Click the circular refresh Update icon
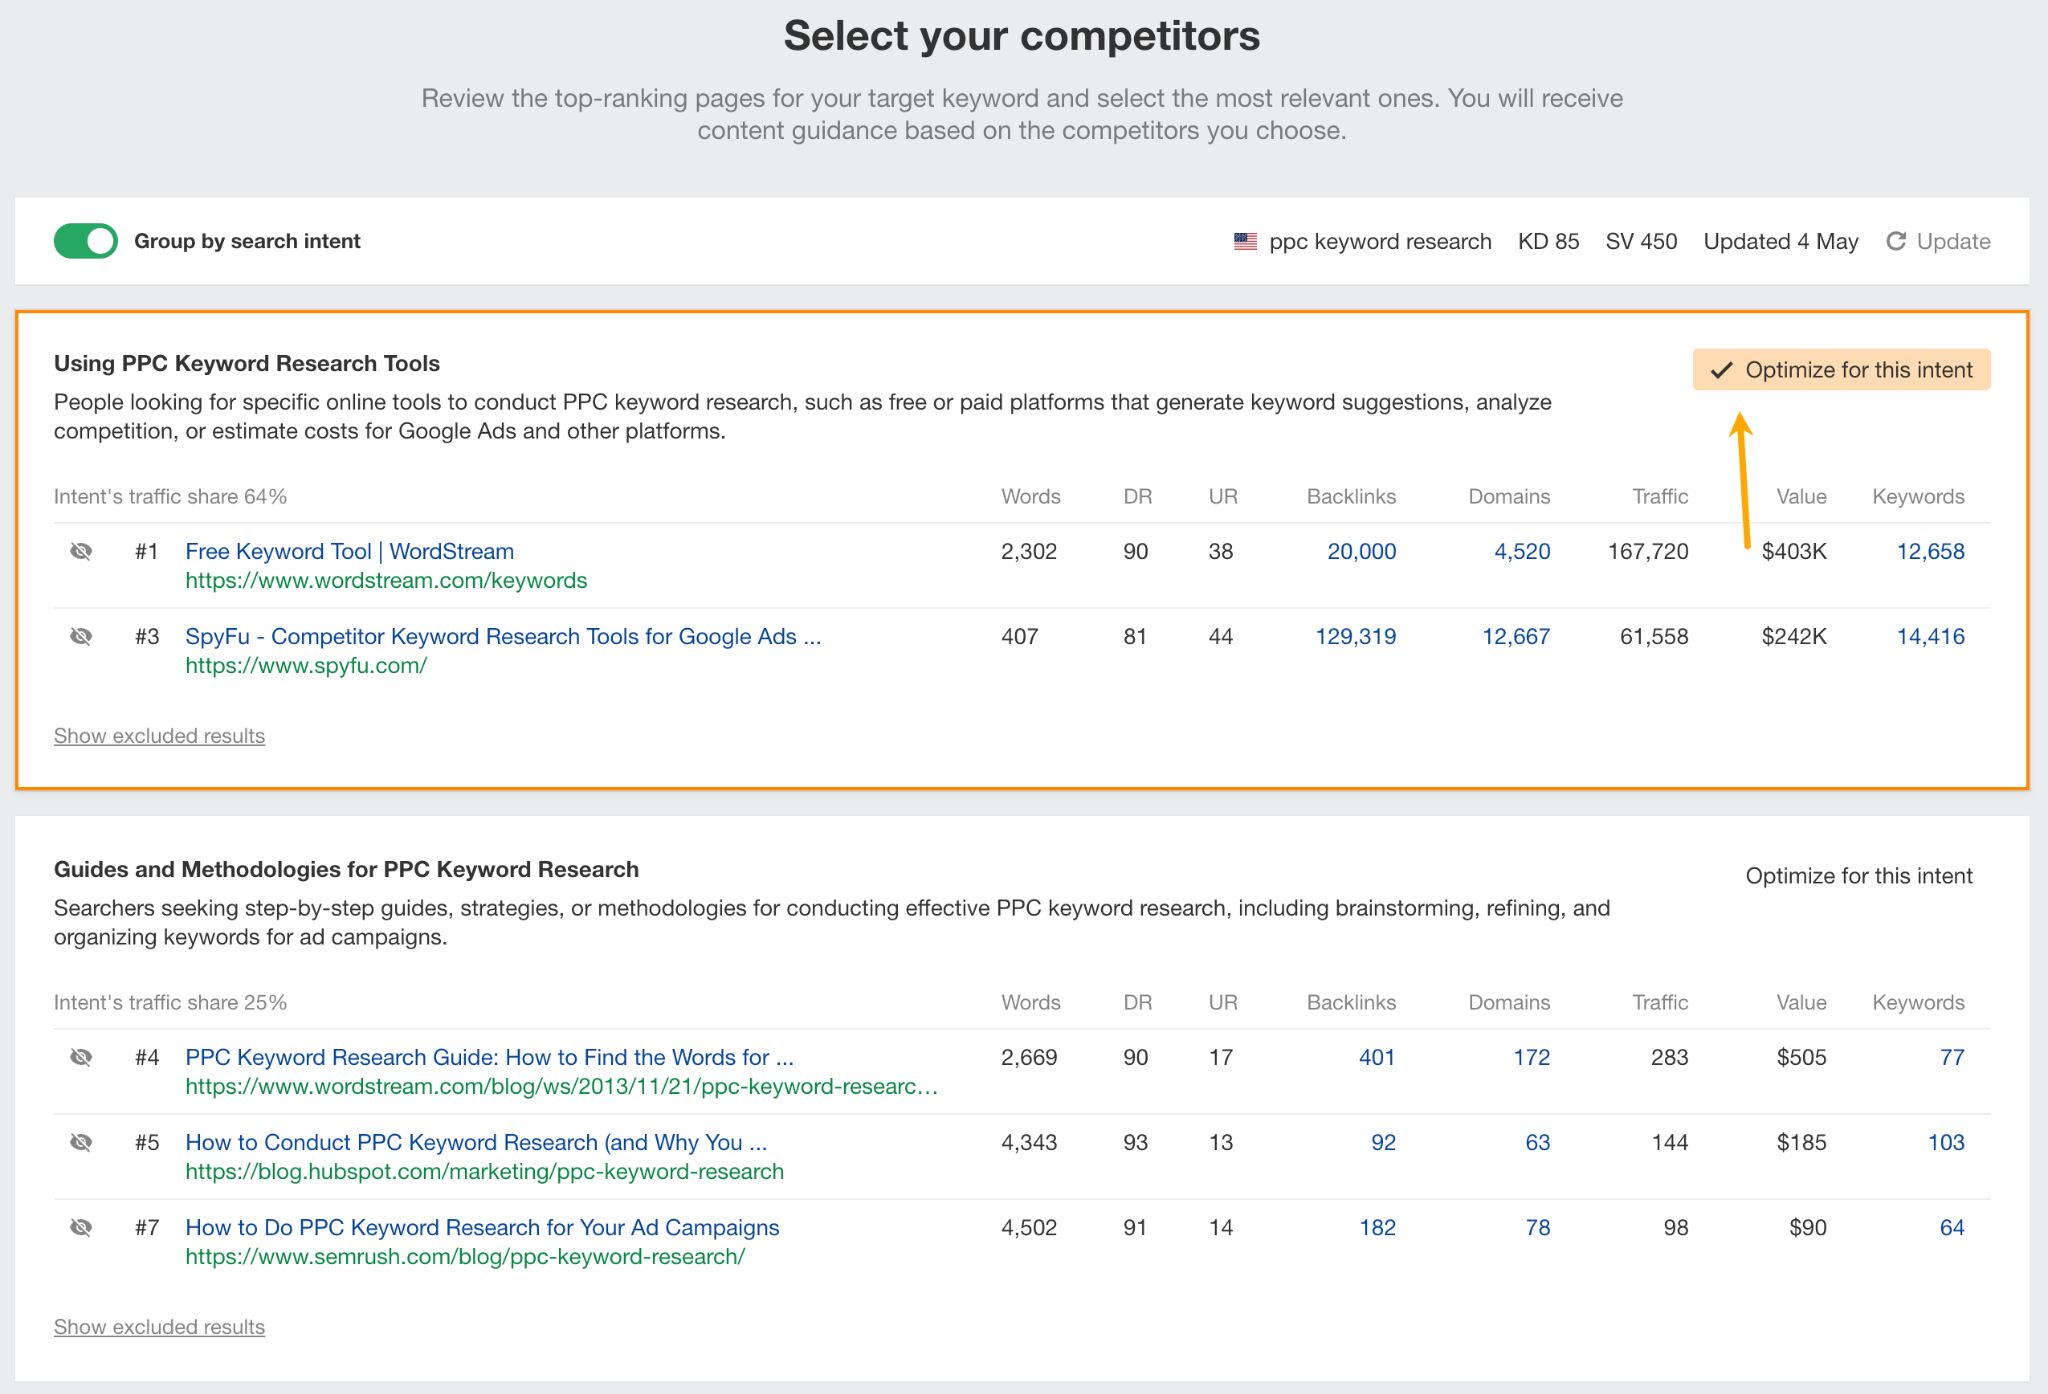Viewport: 2048px width, 1394px height. tap(1896, 241)
